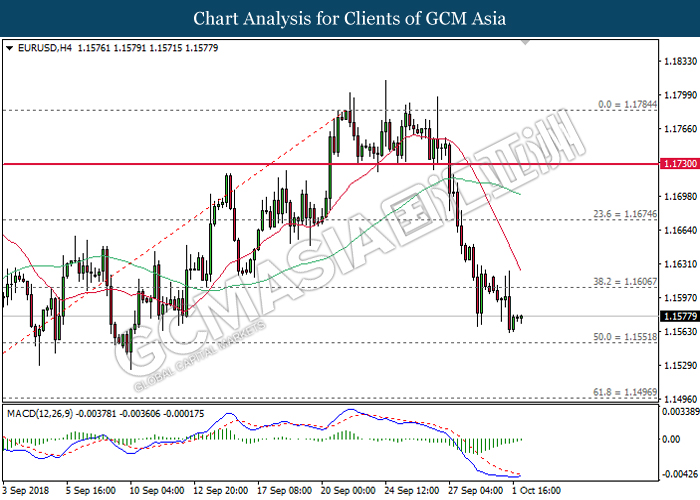Image resolution: width=700 pixels, height=500 pixels.
Task: Click the 1.16310 price axis value
Action: point(680,264)
